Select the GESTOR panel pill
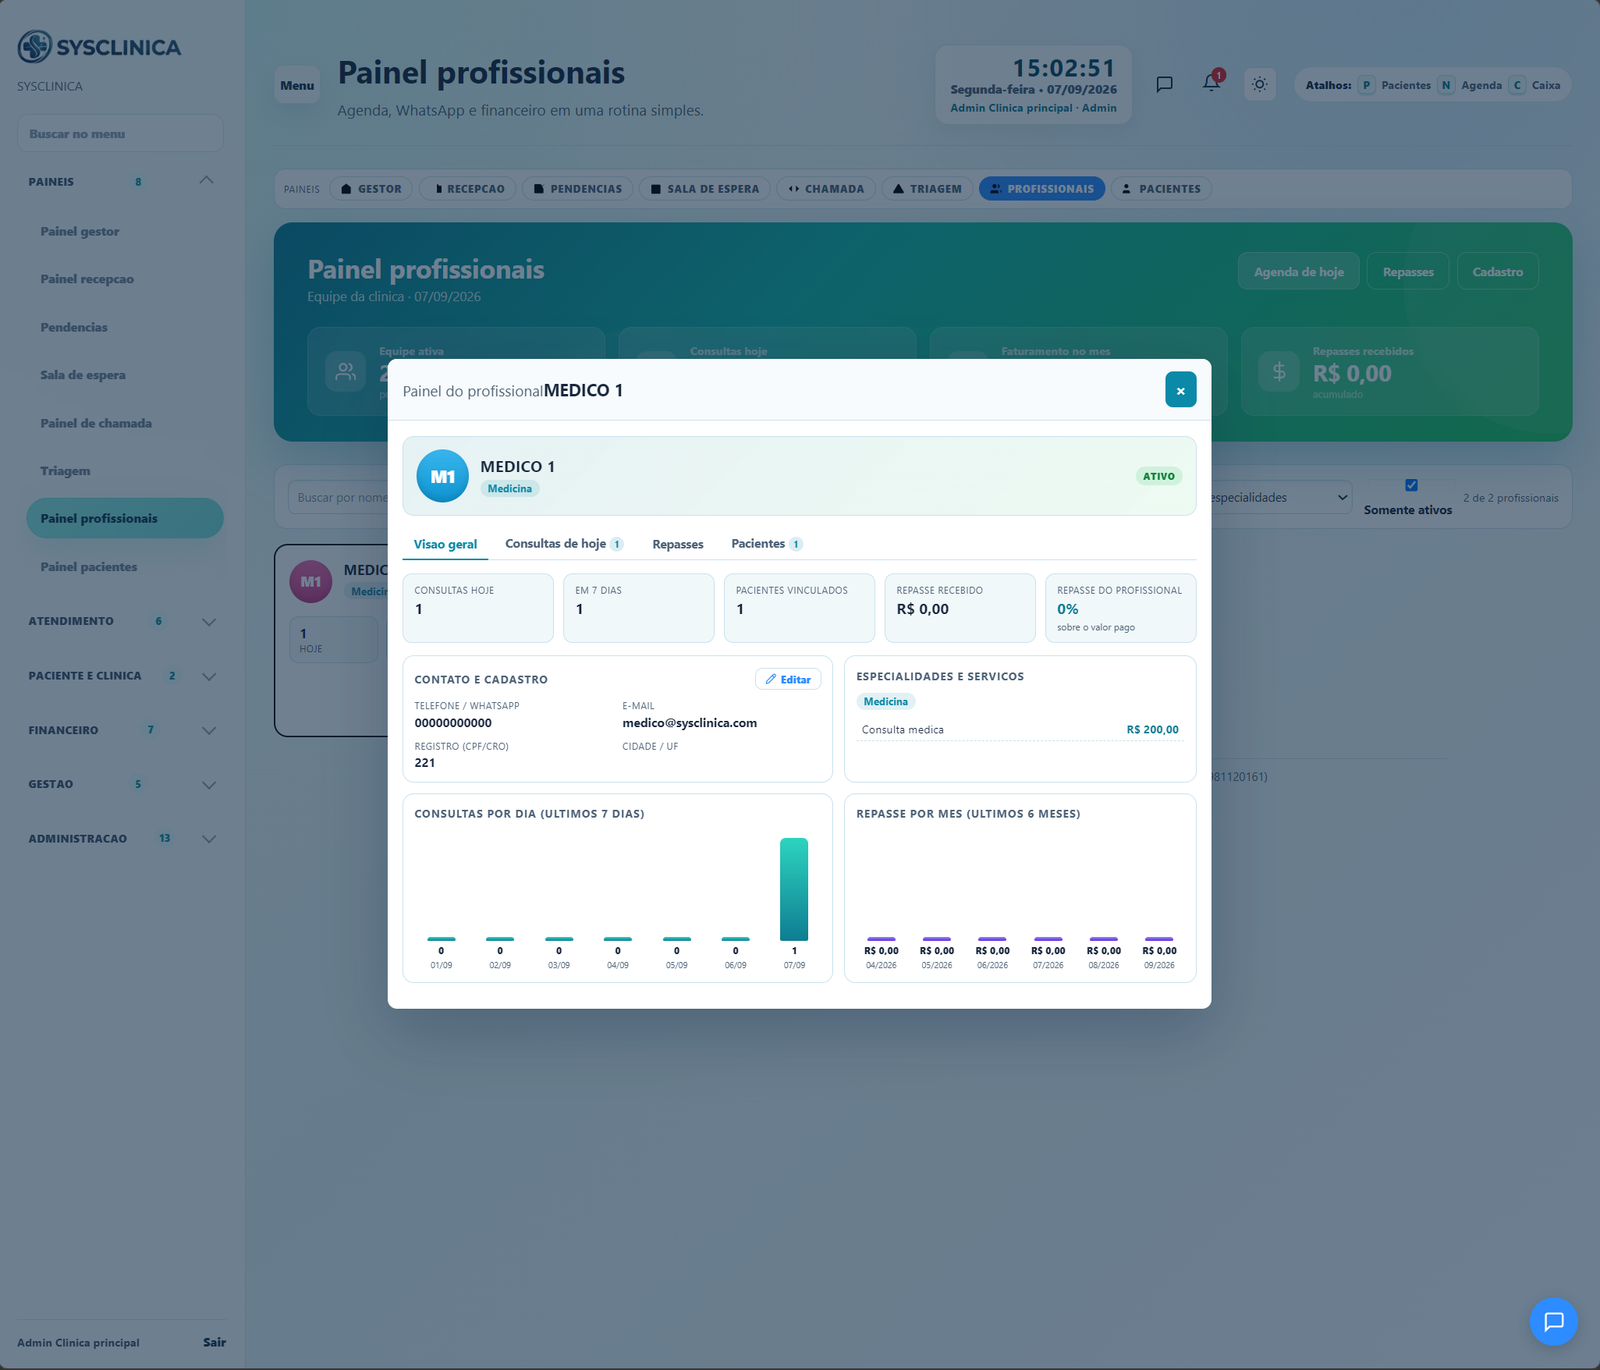This screenshot has width=1600, height=1370. coord(371,189)
